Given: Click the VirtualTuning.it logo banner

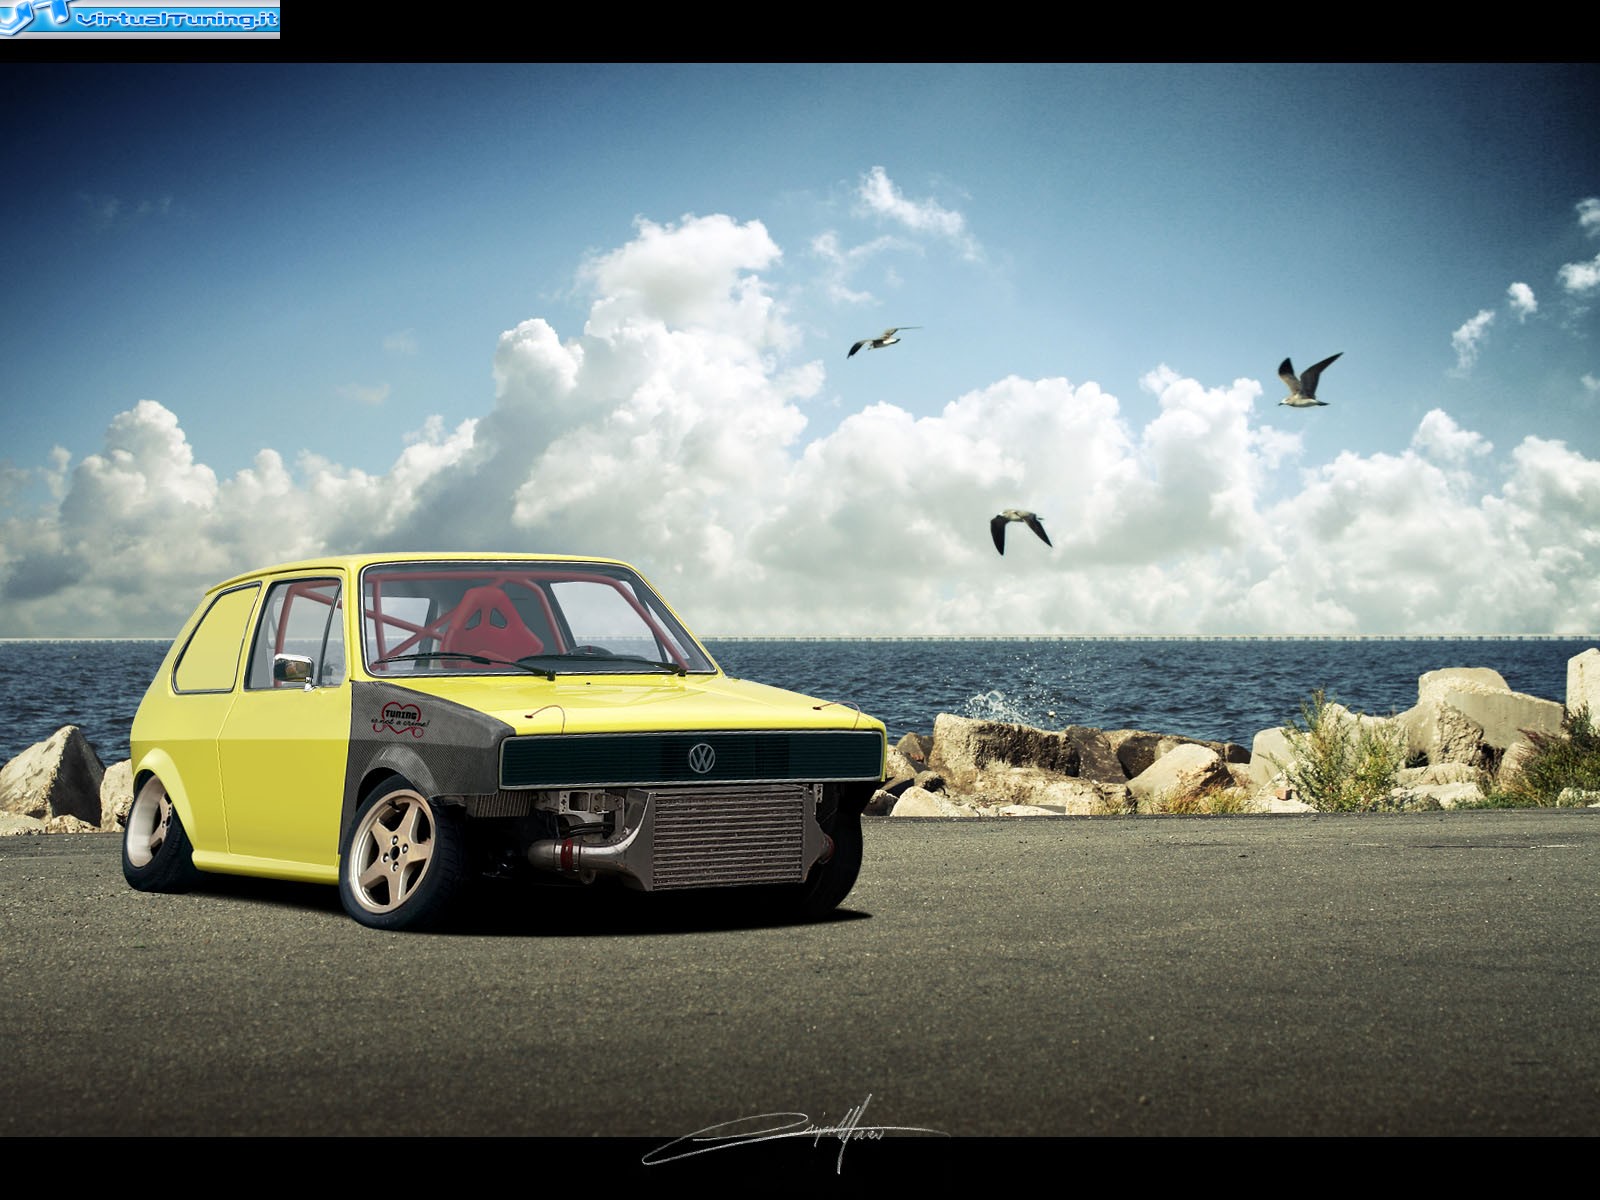Looking at the screenshot, I should 140,18.
